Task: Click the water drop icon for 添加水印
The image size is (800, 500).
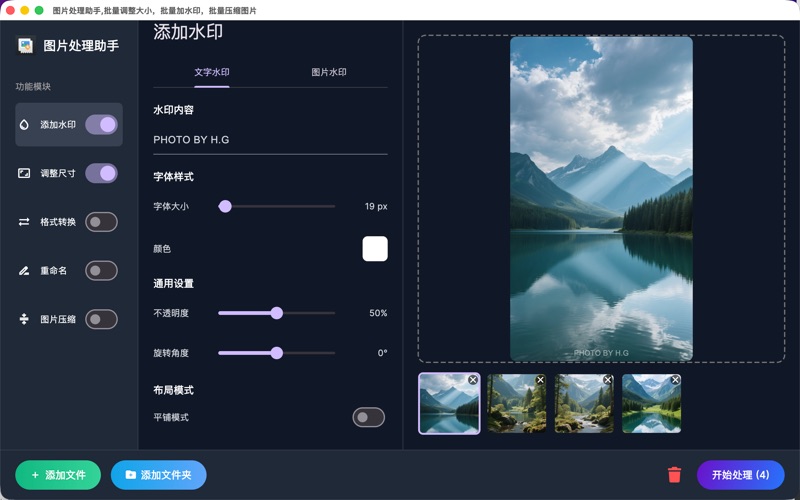Action: [x=24, y=124]
